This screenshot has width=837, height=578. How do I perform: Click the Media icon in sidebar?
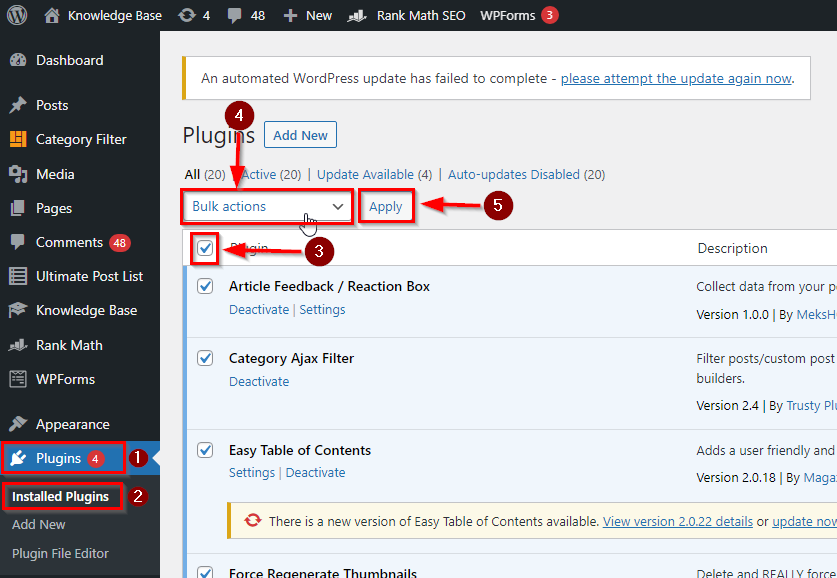(x=18, y=174)
